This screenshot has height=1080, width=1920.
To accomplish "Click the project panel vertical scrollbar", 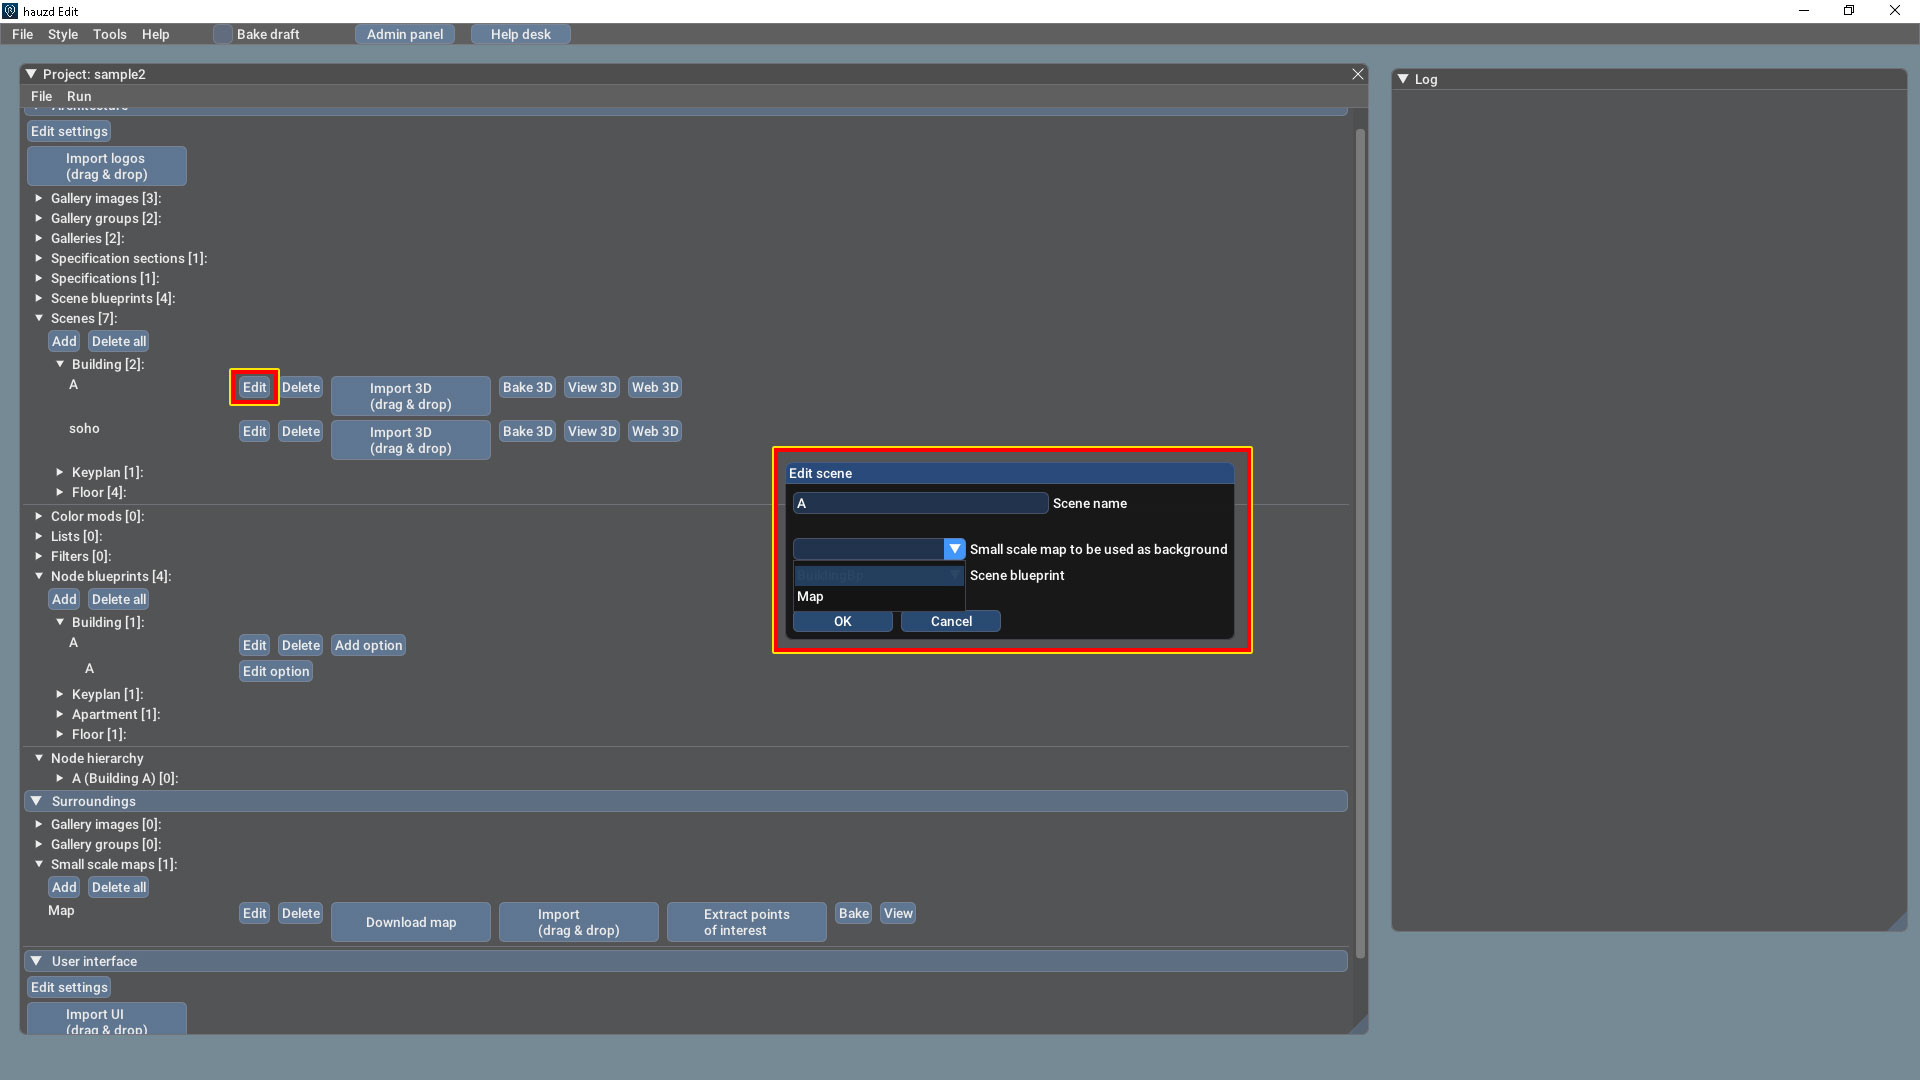I will 1359,540.
